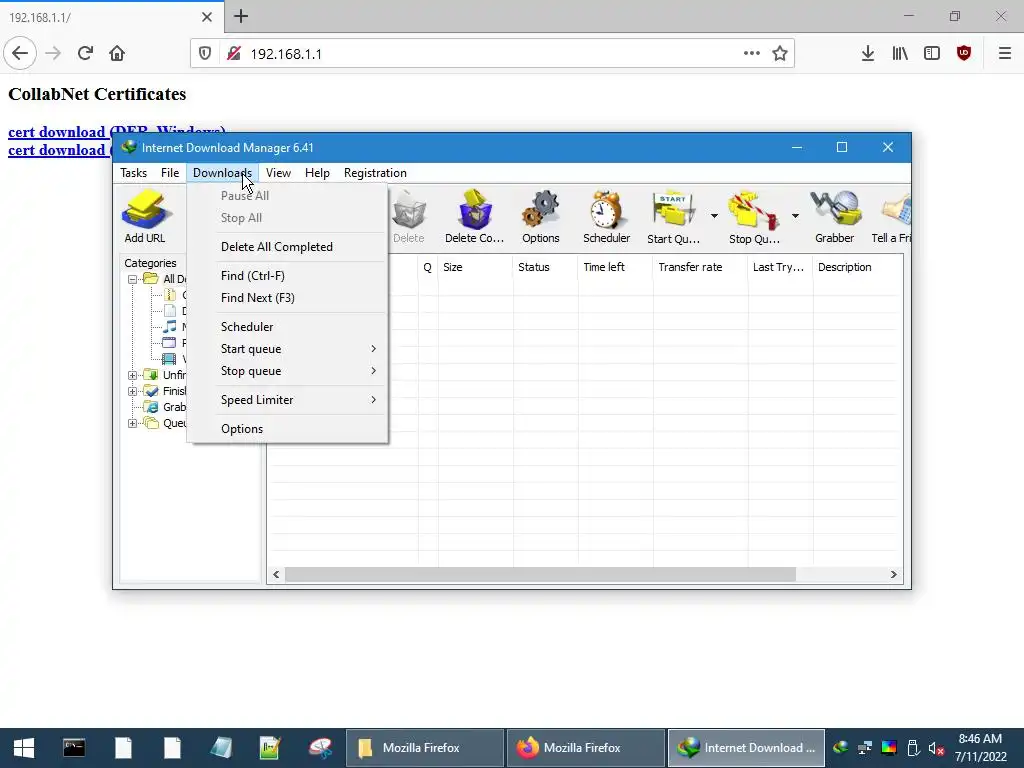The width and height of the screenshot is (1024, 768).
Task: Open Stop Queue dropdown arrow
Action: click(x=795, y=216)
